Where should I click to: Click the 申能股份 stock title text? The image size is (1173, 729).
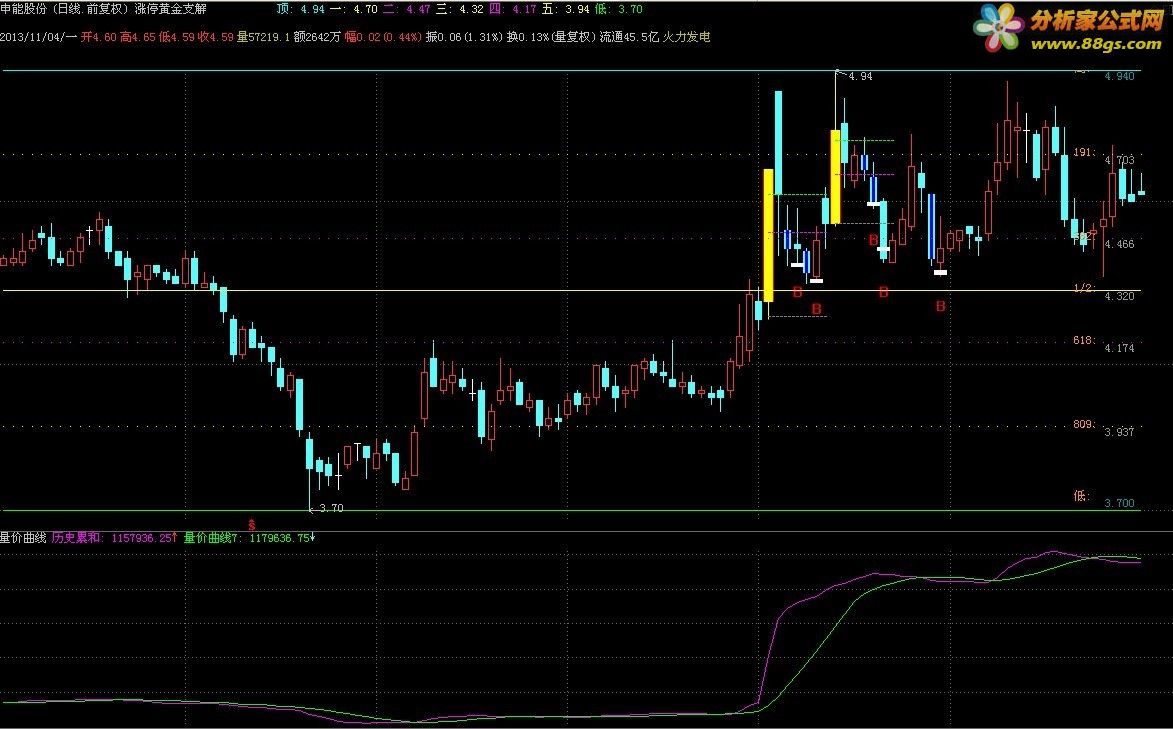coord(25,9)
